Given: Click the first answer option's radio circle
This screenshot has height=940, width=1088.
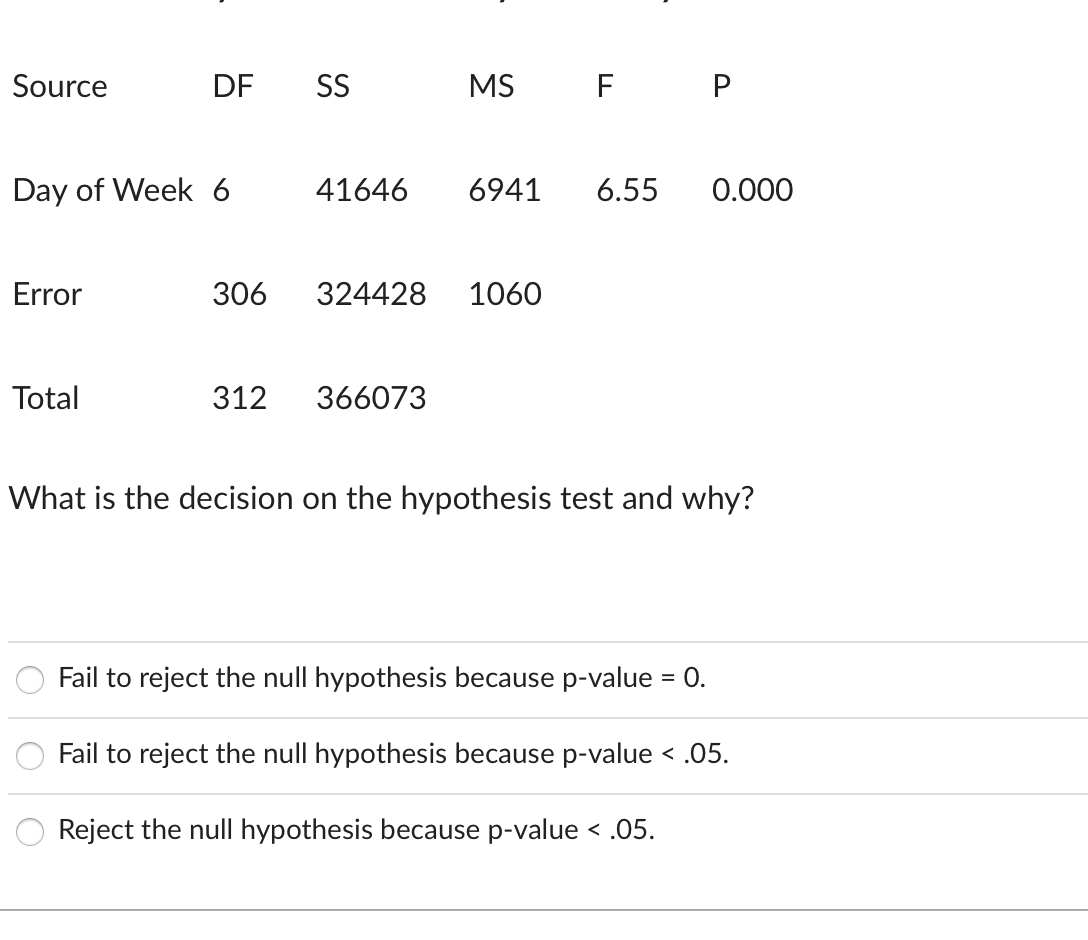Looking at the screenshot, I should coord(29,679).
